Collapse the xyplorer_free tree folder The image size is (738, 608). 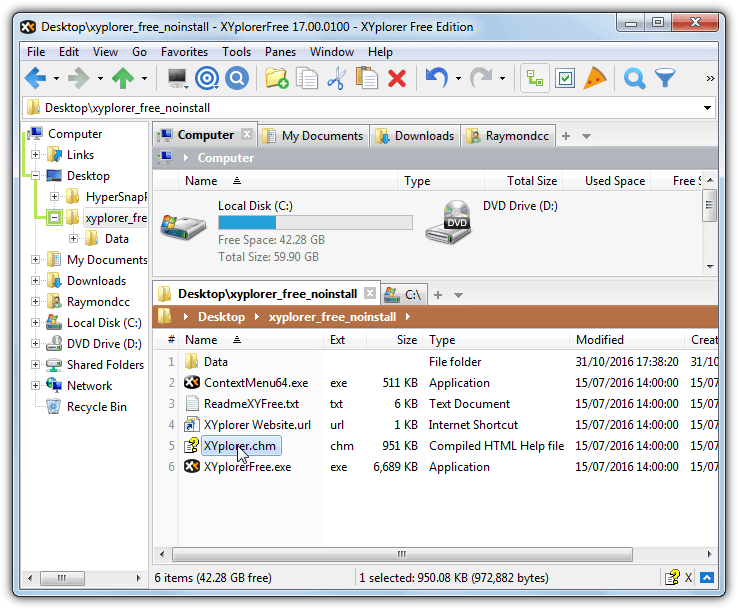(x=55, y=217)
